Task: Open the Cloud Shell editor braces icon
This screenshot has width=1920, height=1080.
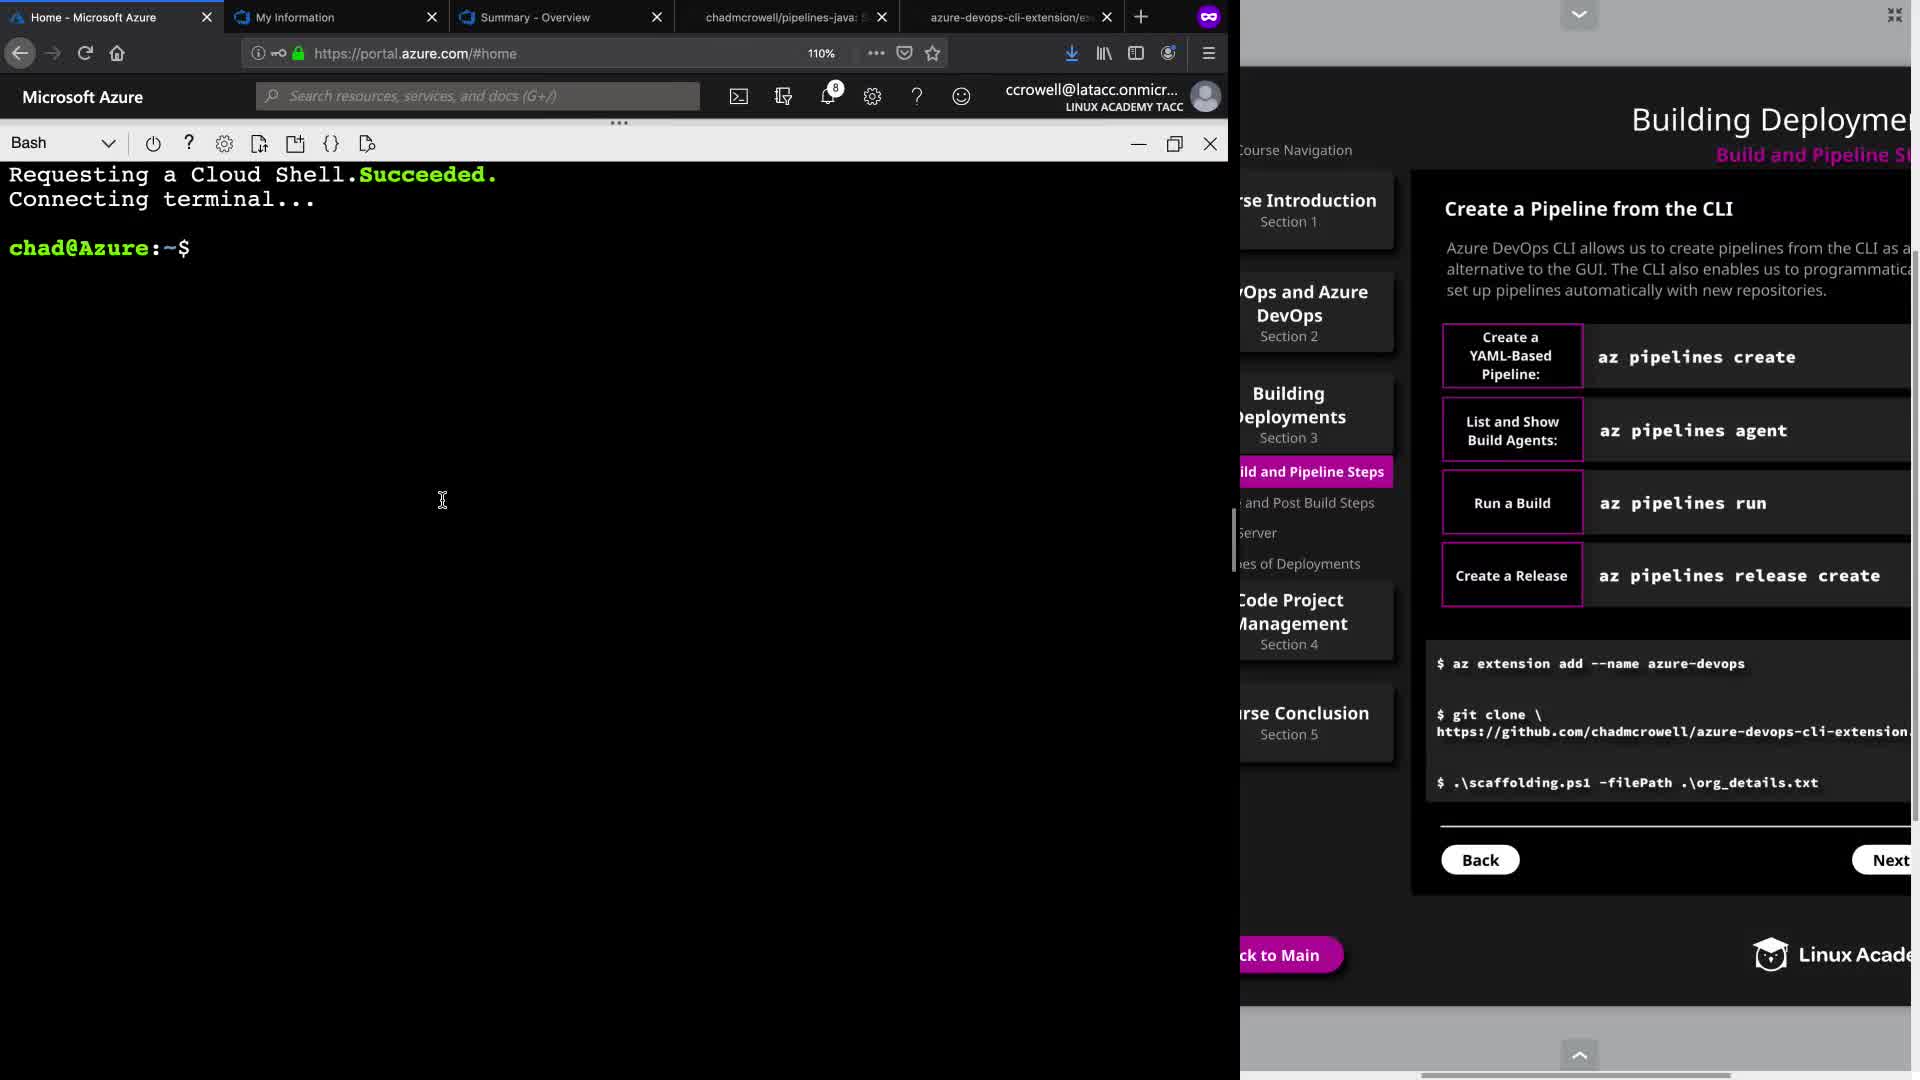Action: 331,144
